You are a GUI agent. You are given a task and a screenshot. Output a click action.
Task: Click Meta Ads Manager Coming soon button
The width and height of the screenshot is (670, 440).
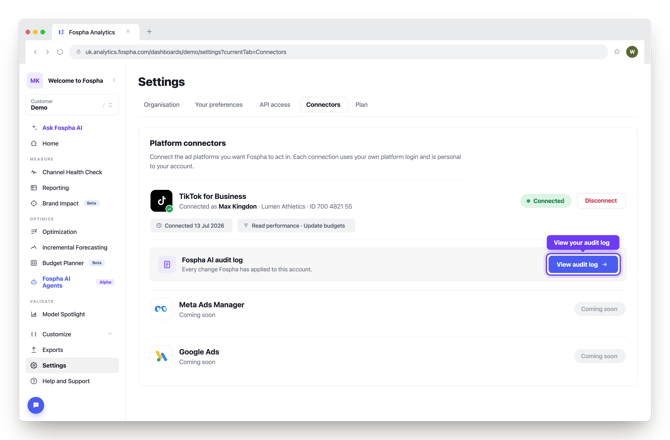599,309
